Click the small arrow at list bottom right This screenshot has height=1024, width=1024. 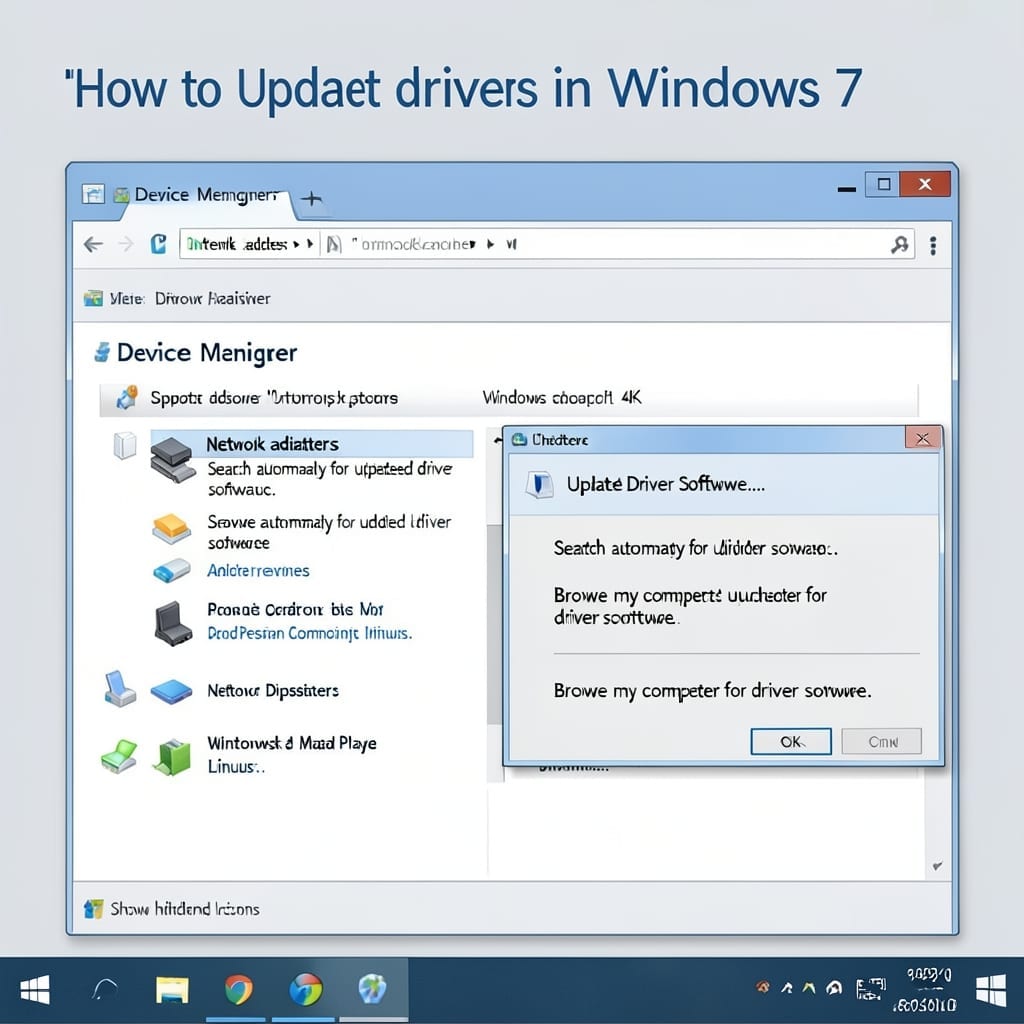click(x=938, y=867)
